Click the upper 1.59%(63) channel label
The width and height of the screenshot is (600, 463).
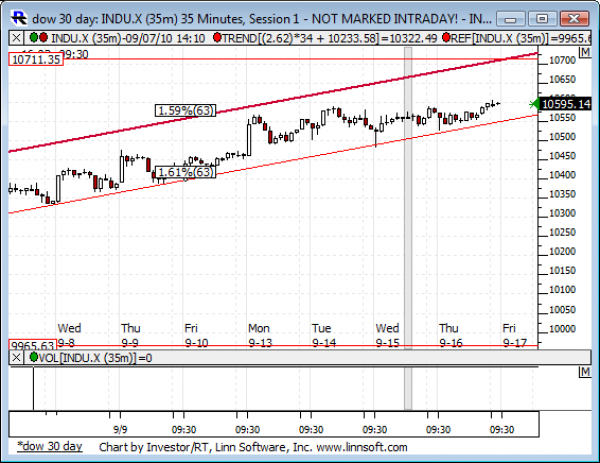pos(186,111)
